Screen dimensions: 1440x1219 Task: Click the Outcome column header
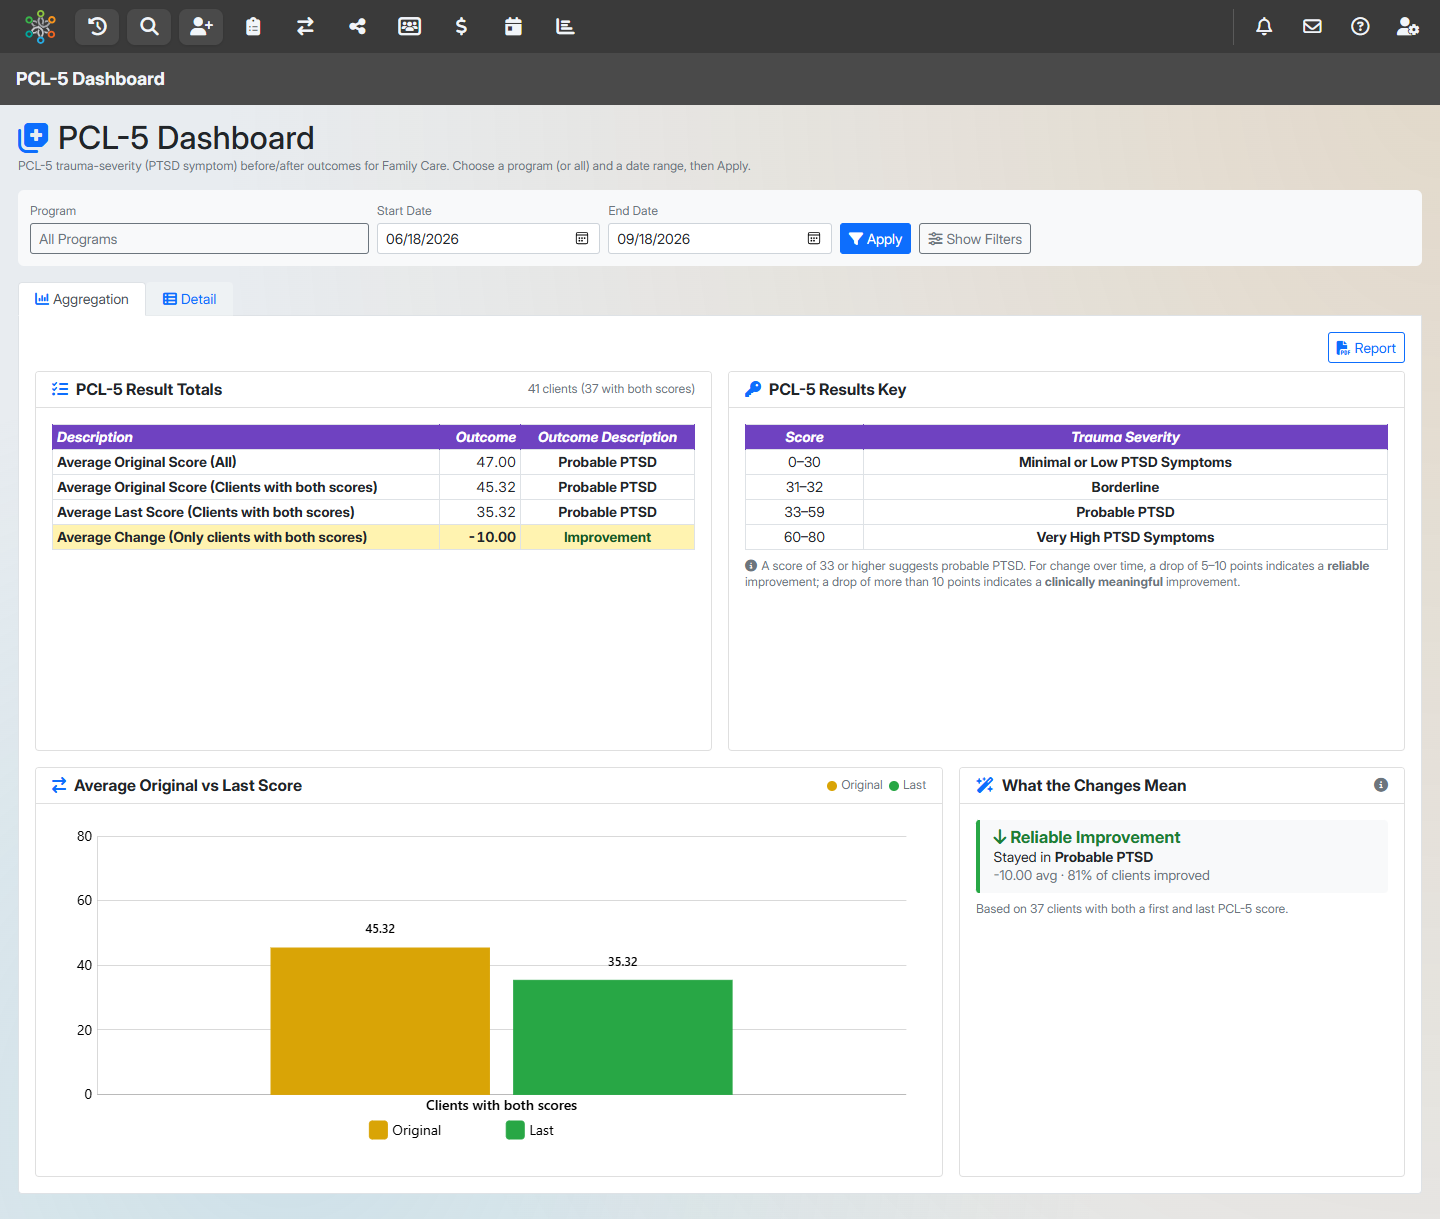[x=480, y=437]
